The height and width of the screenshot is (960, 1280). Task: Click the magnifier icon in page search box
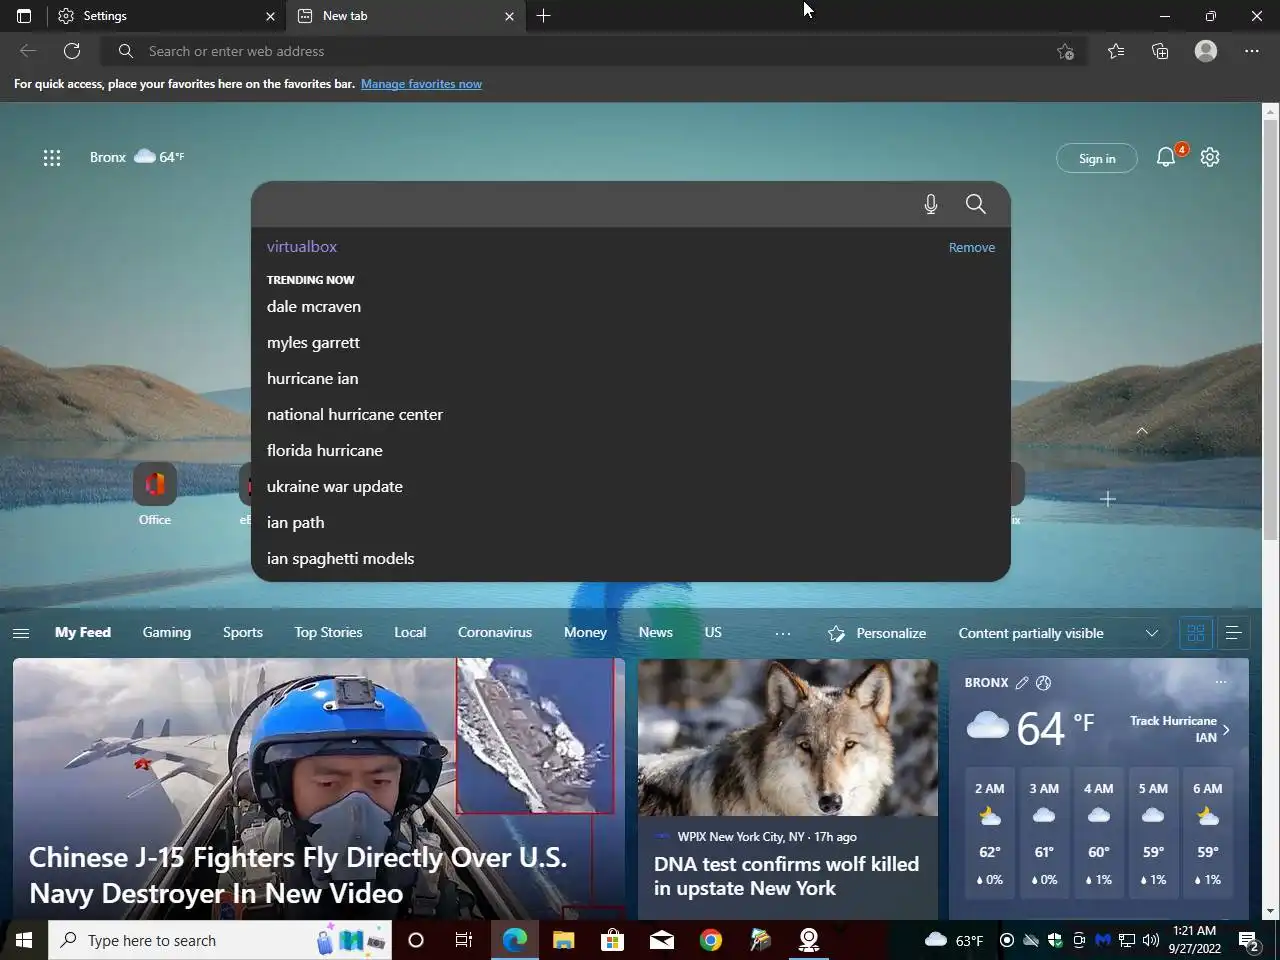[976, 204]
